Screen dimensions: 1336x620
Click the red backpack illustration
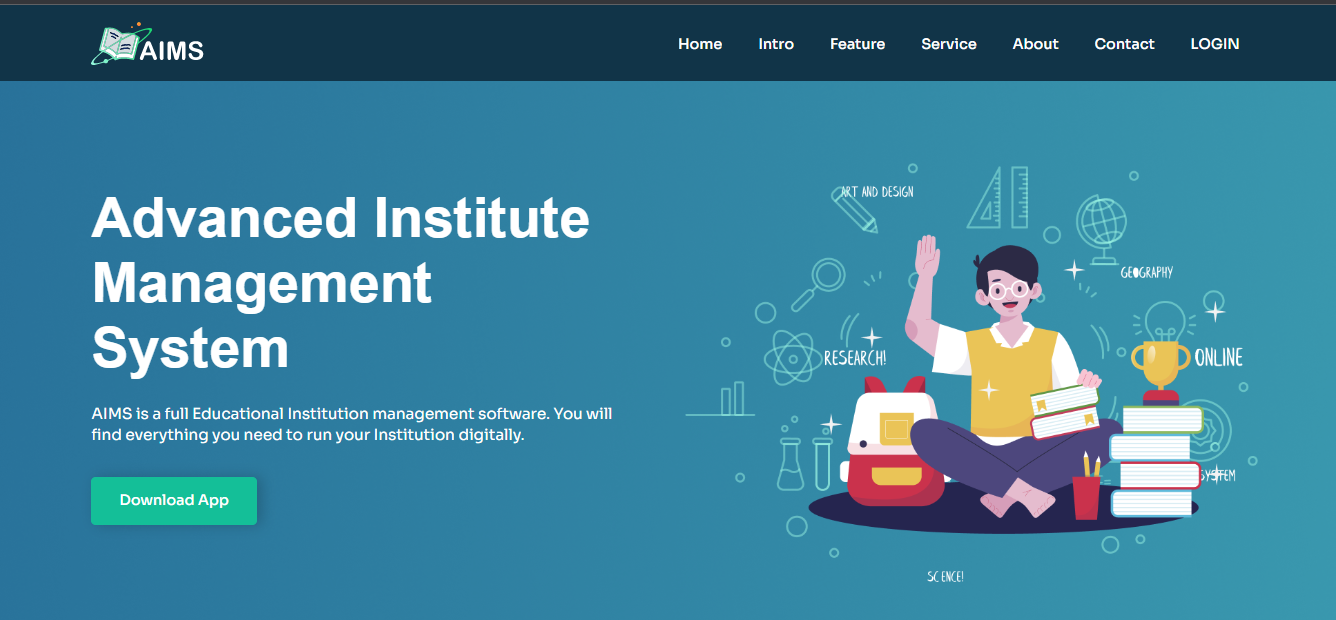pos(894,443)
